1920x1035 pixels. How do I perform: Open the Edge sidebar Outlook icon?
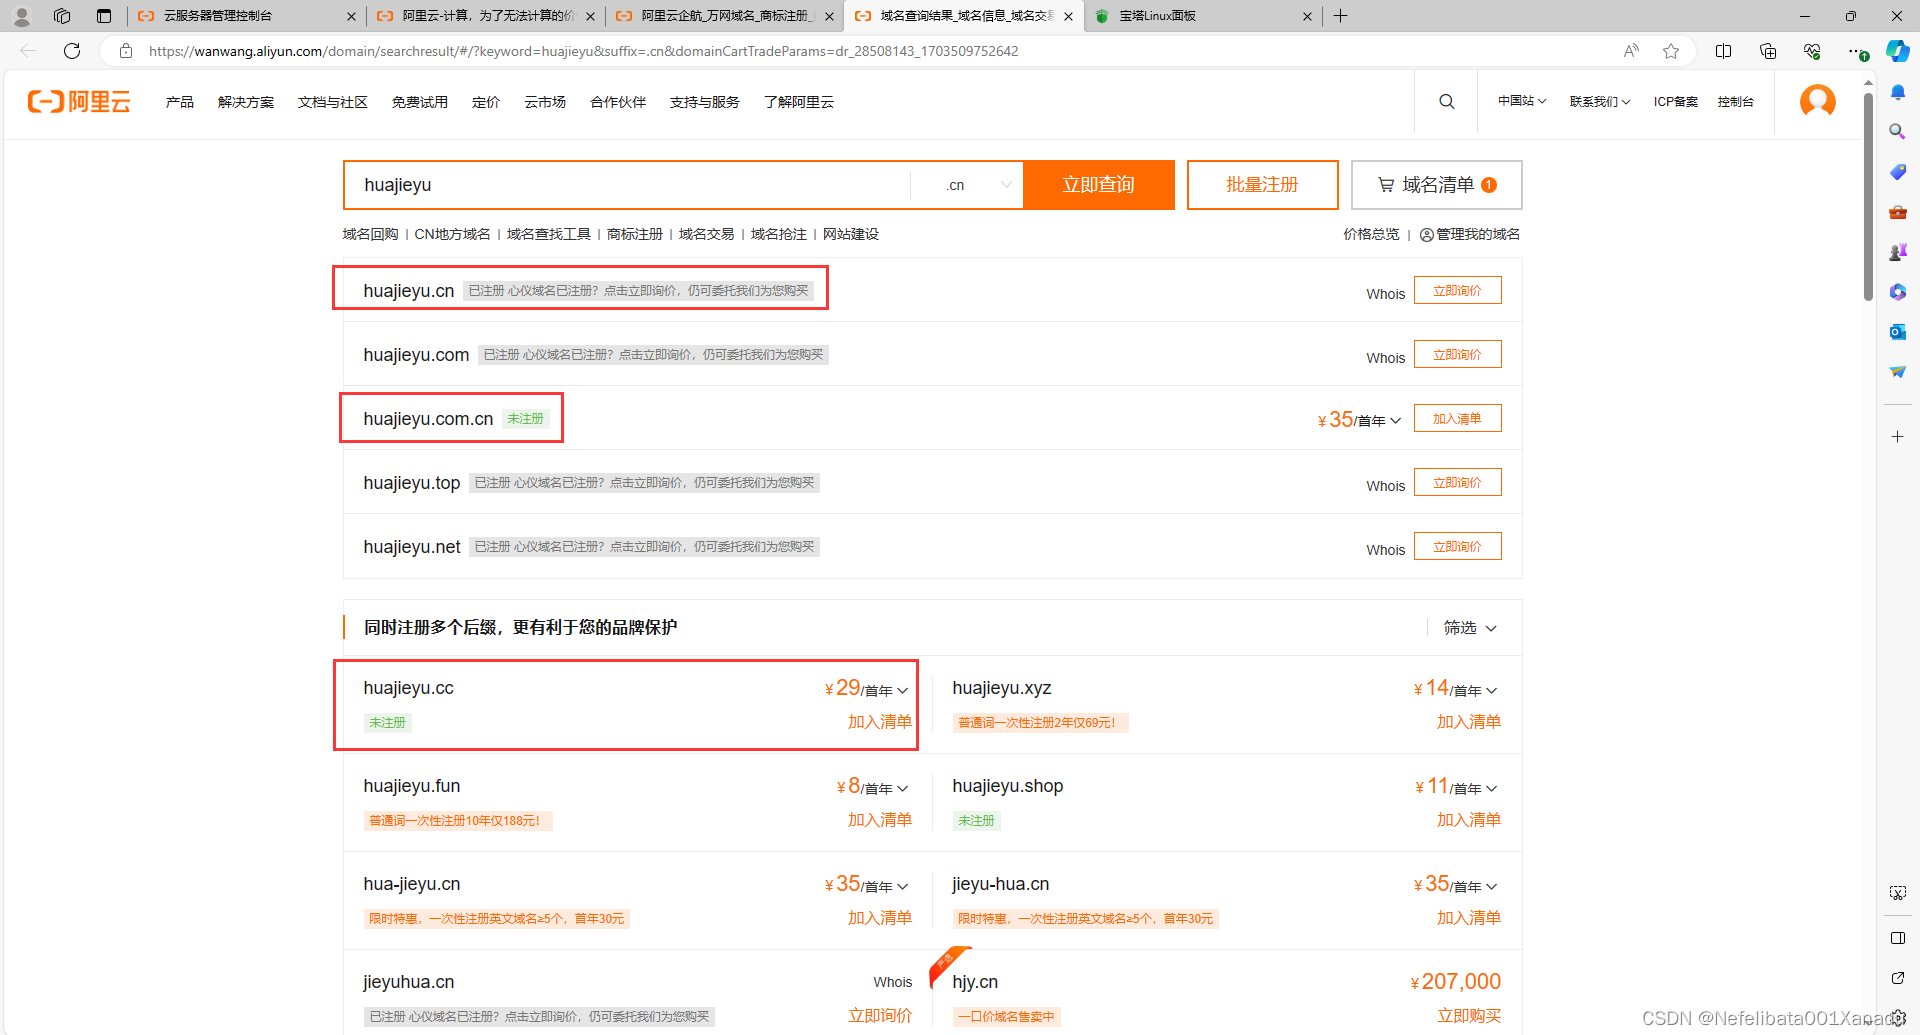pos(1897,332)
